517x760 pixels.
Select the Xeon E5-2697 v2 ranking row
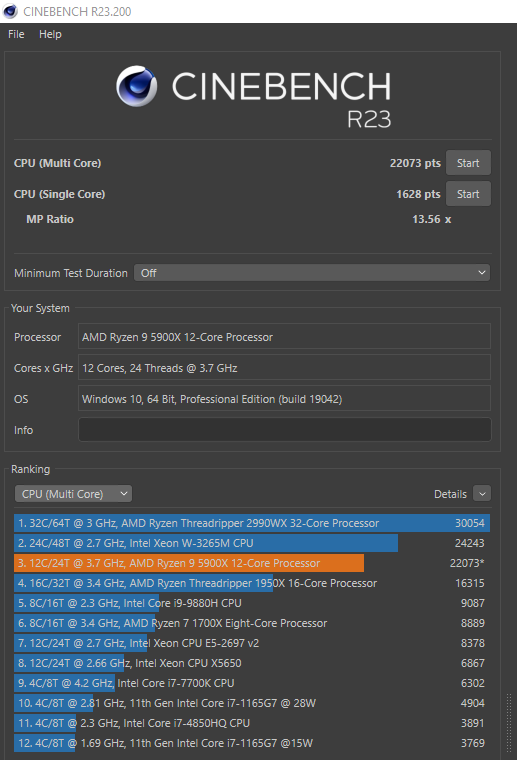(252, 643)
